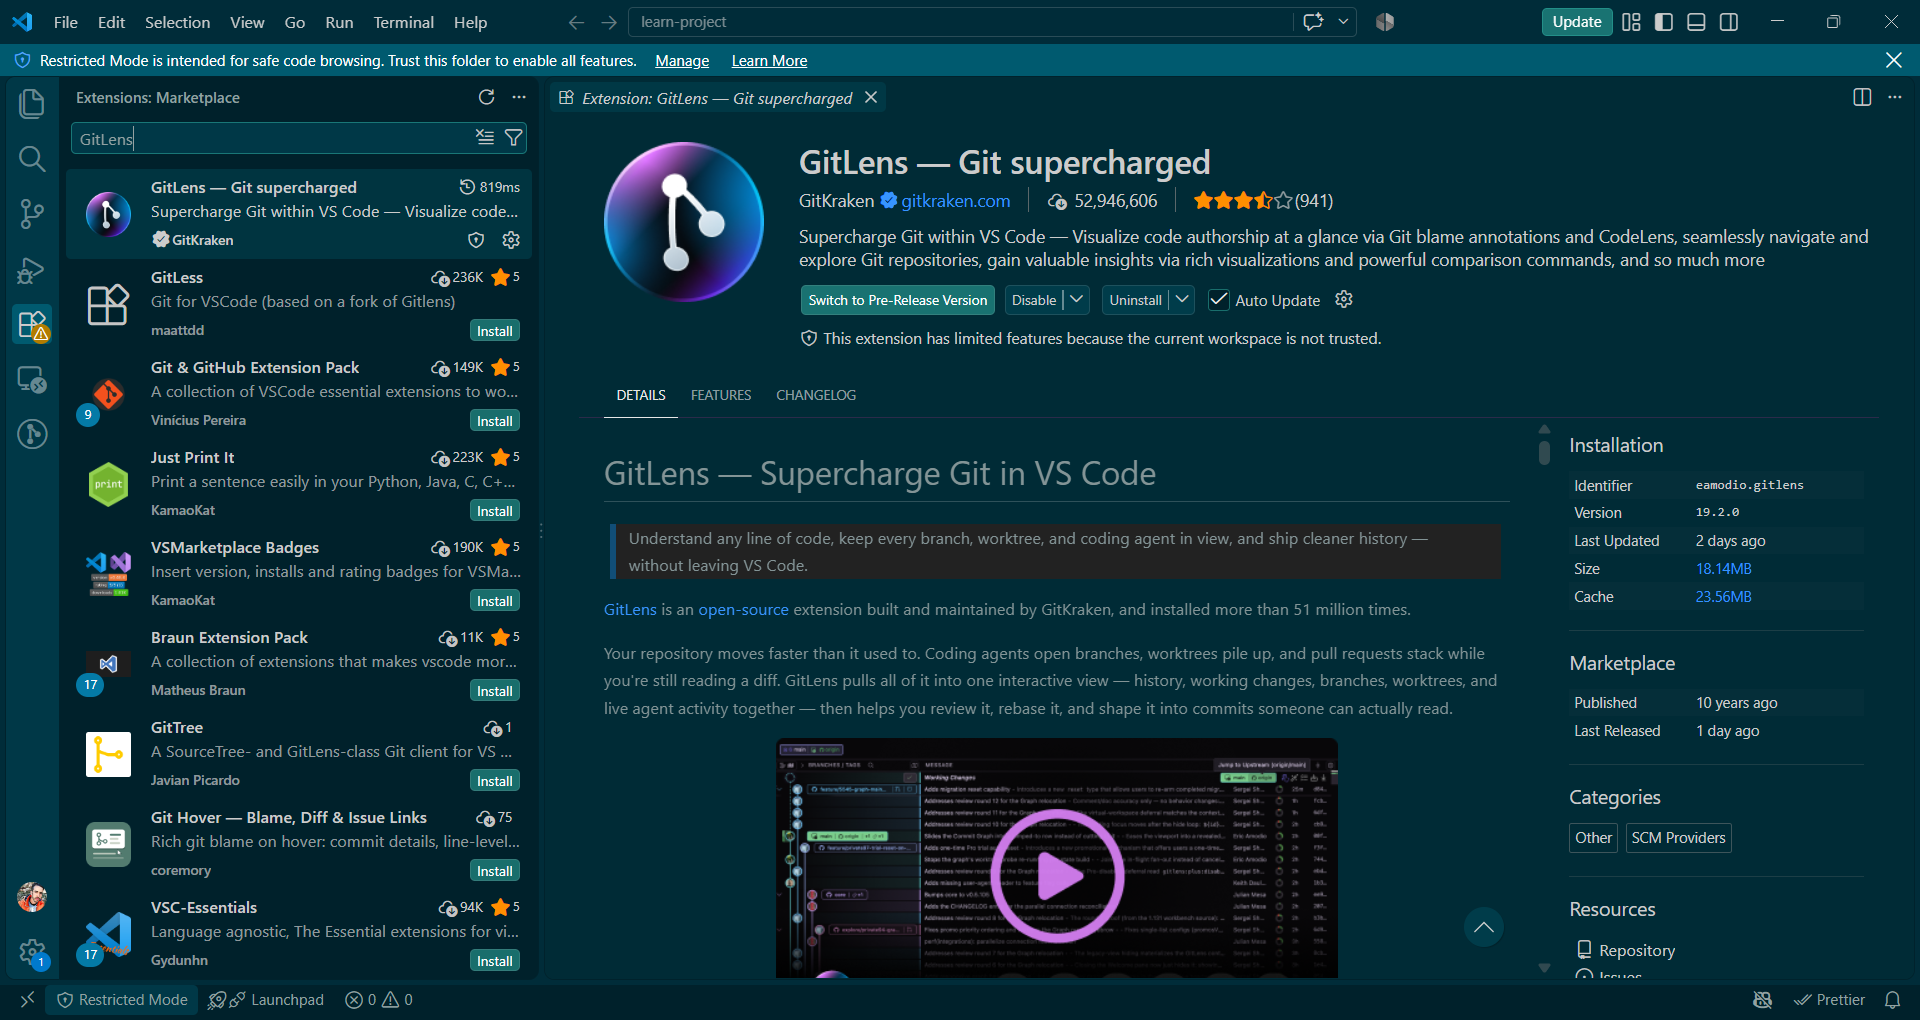Toggle the primary side bar layout button
This screenshot has height=1020, width=1920.
pos(1664,22)
